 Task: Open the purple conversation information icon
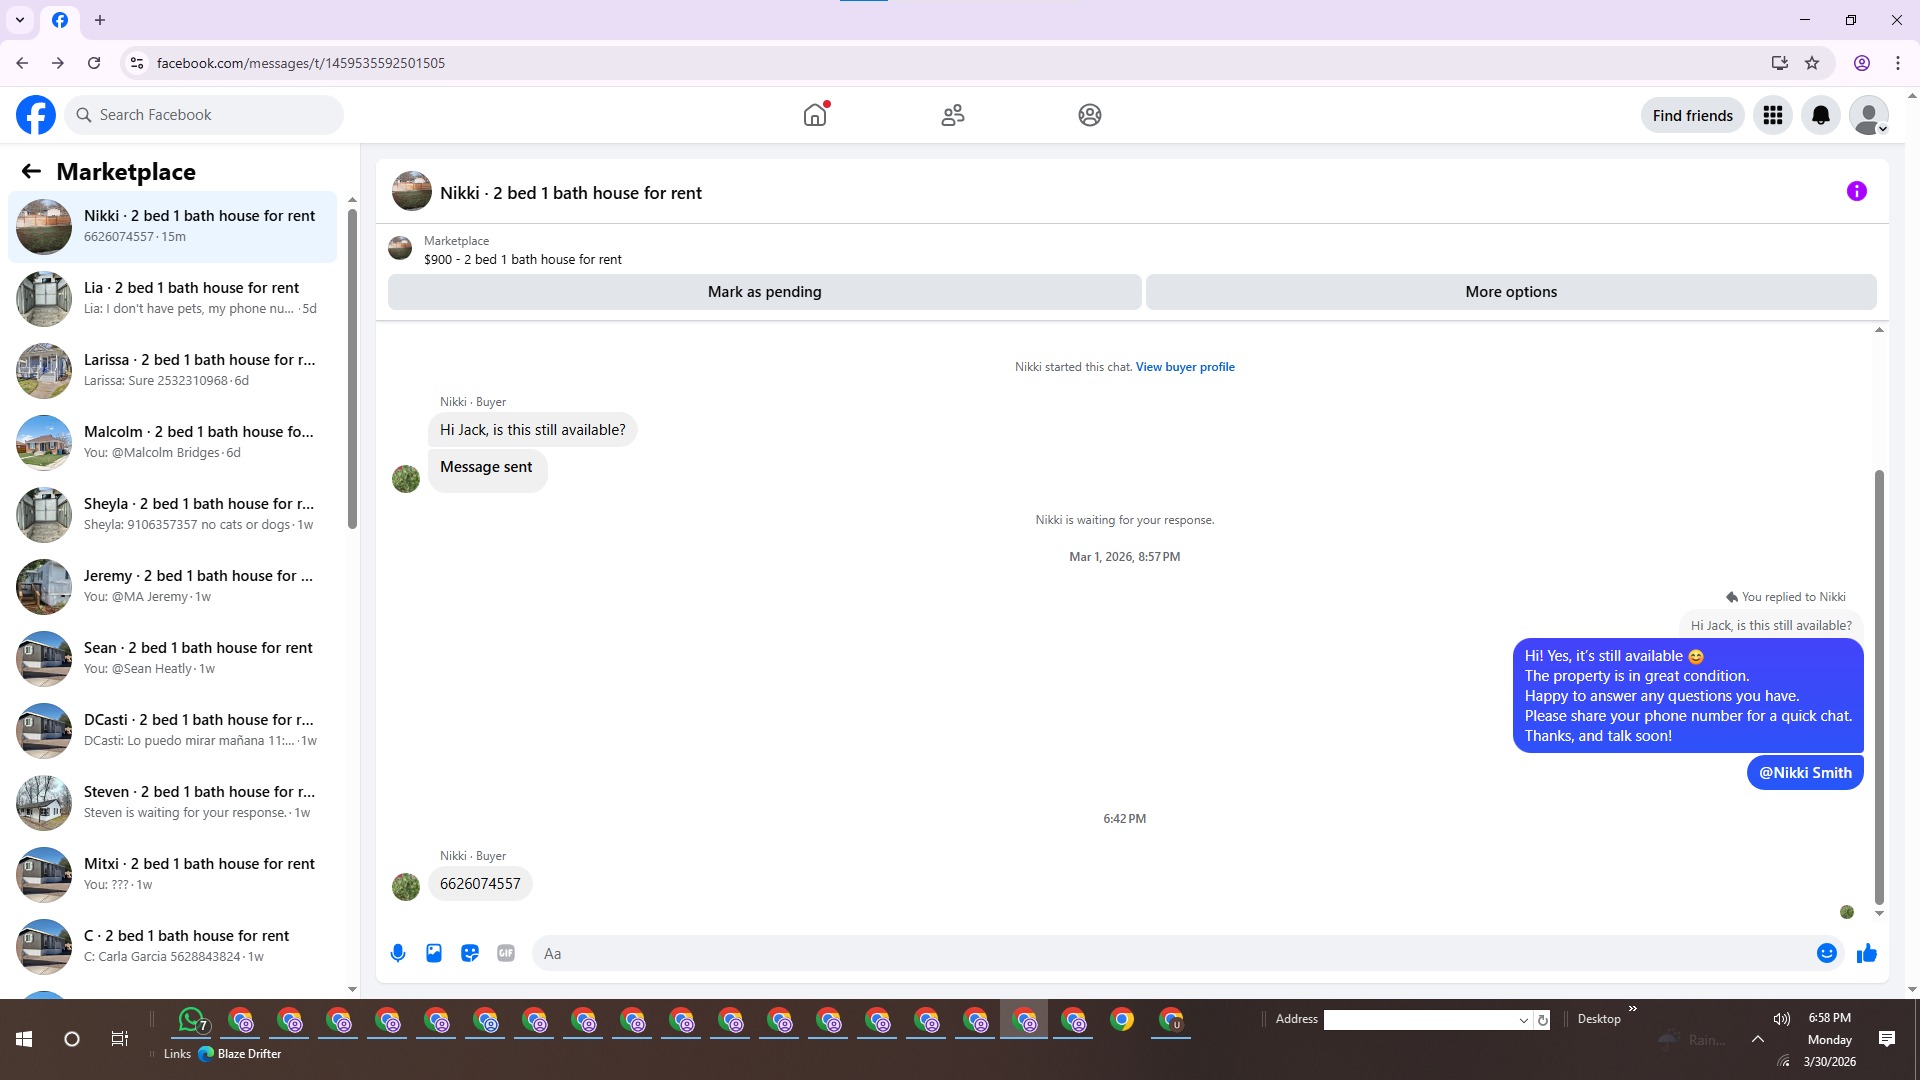click(x=1856, y=191)
